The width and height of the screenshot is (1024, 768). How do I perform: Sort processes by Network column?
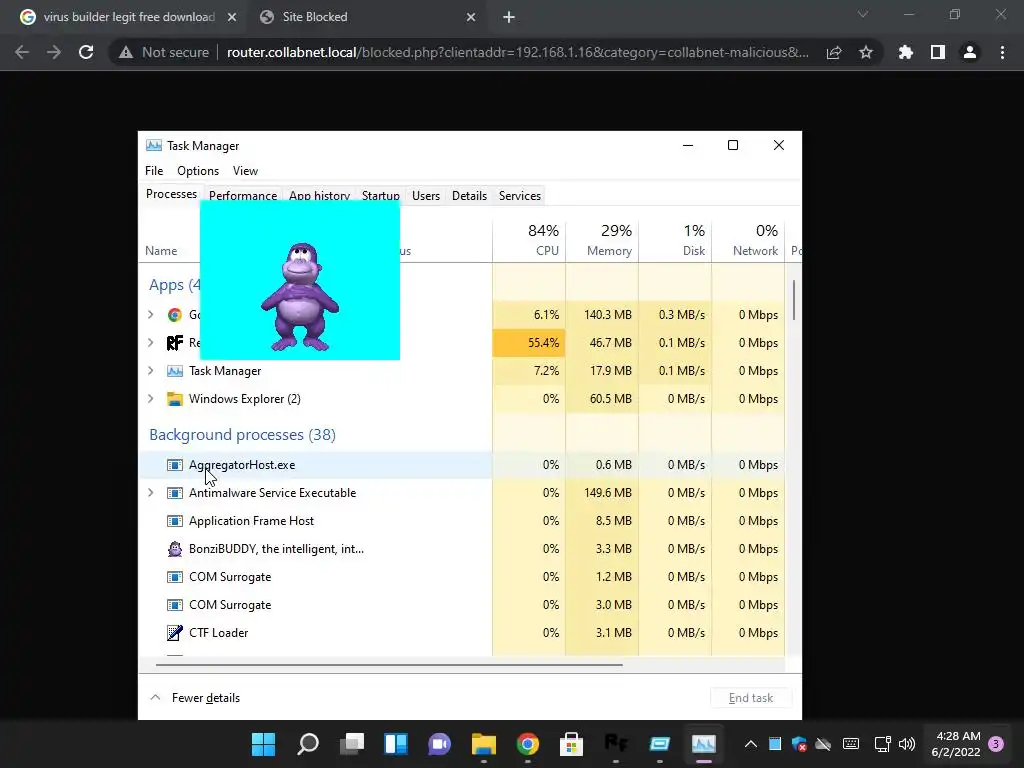pos(748,240)
